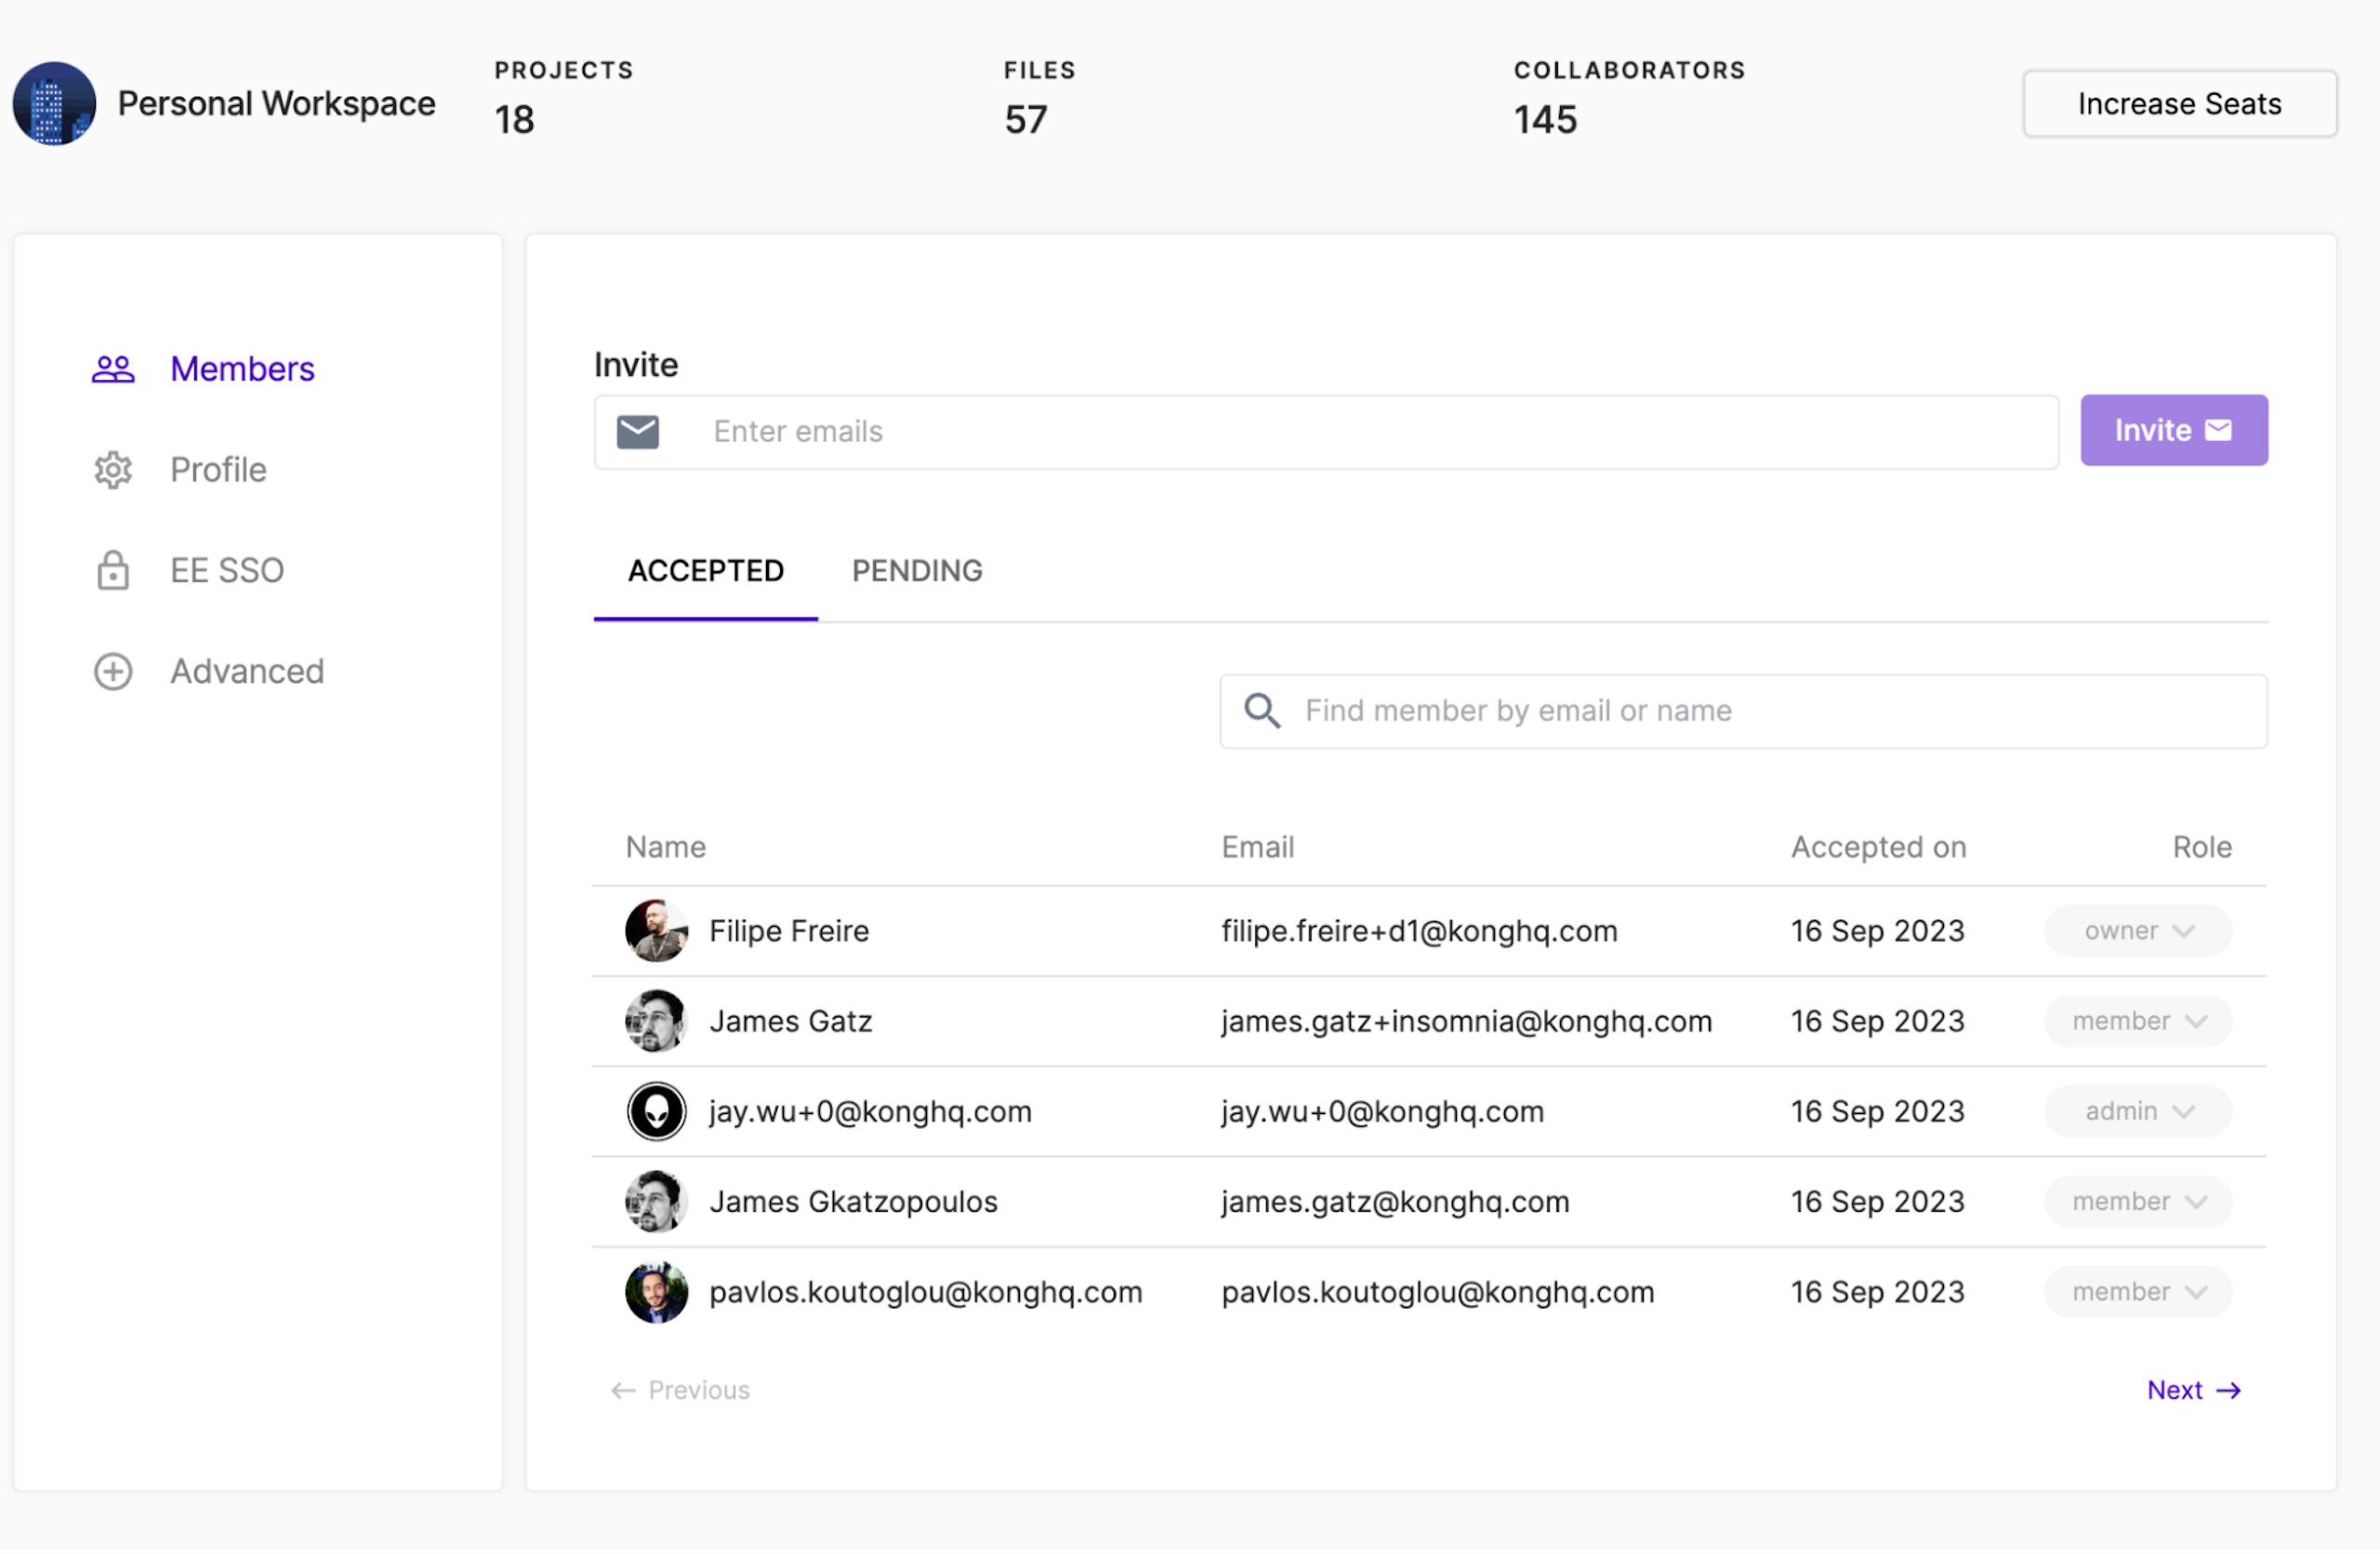Select the ACCEPTED tab
Screen dimensions: 2380x1554
coord(705,571)
